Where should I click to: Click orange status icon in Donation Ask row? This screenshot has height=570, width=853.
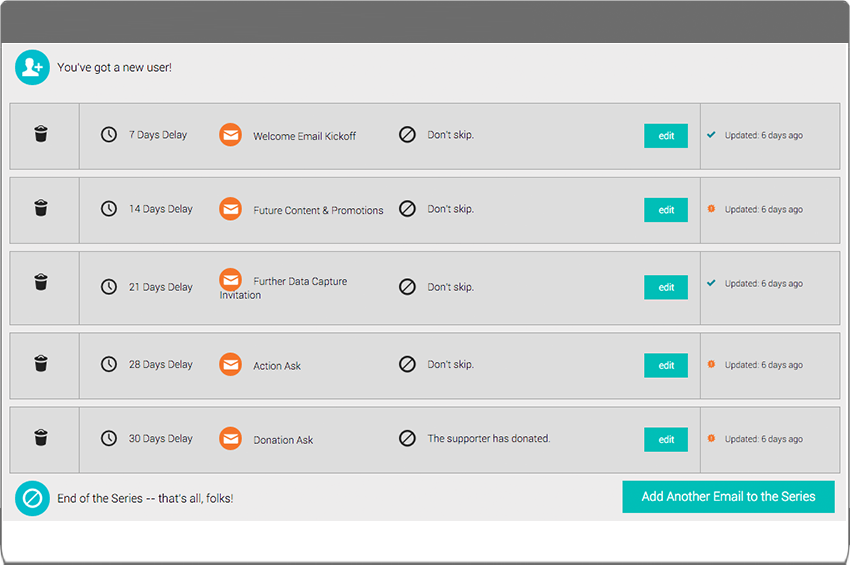tap(711, 438)
